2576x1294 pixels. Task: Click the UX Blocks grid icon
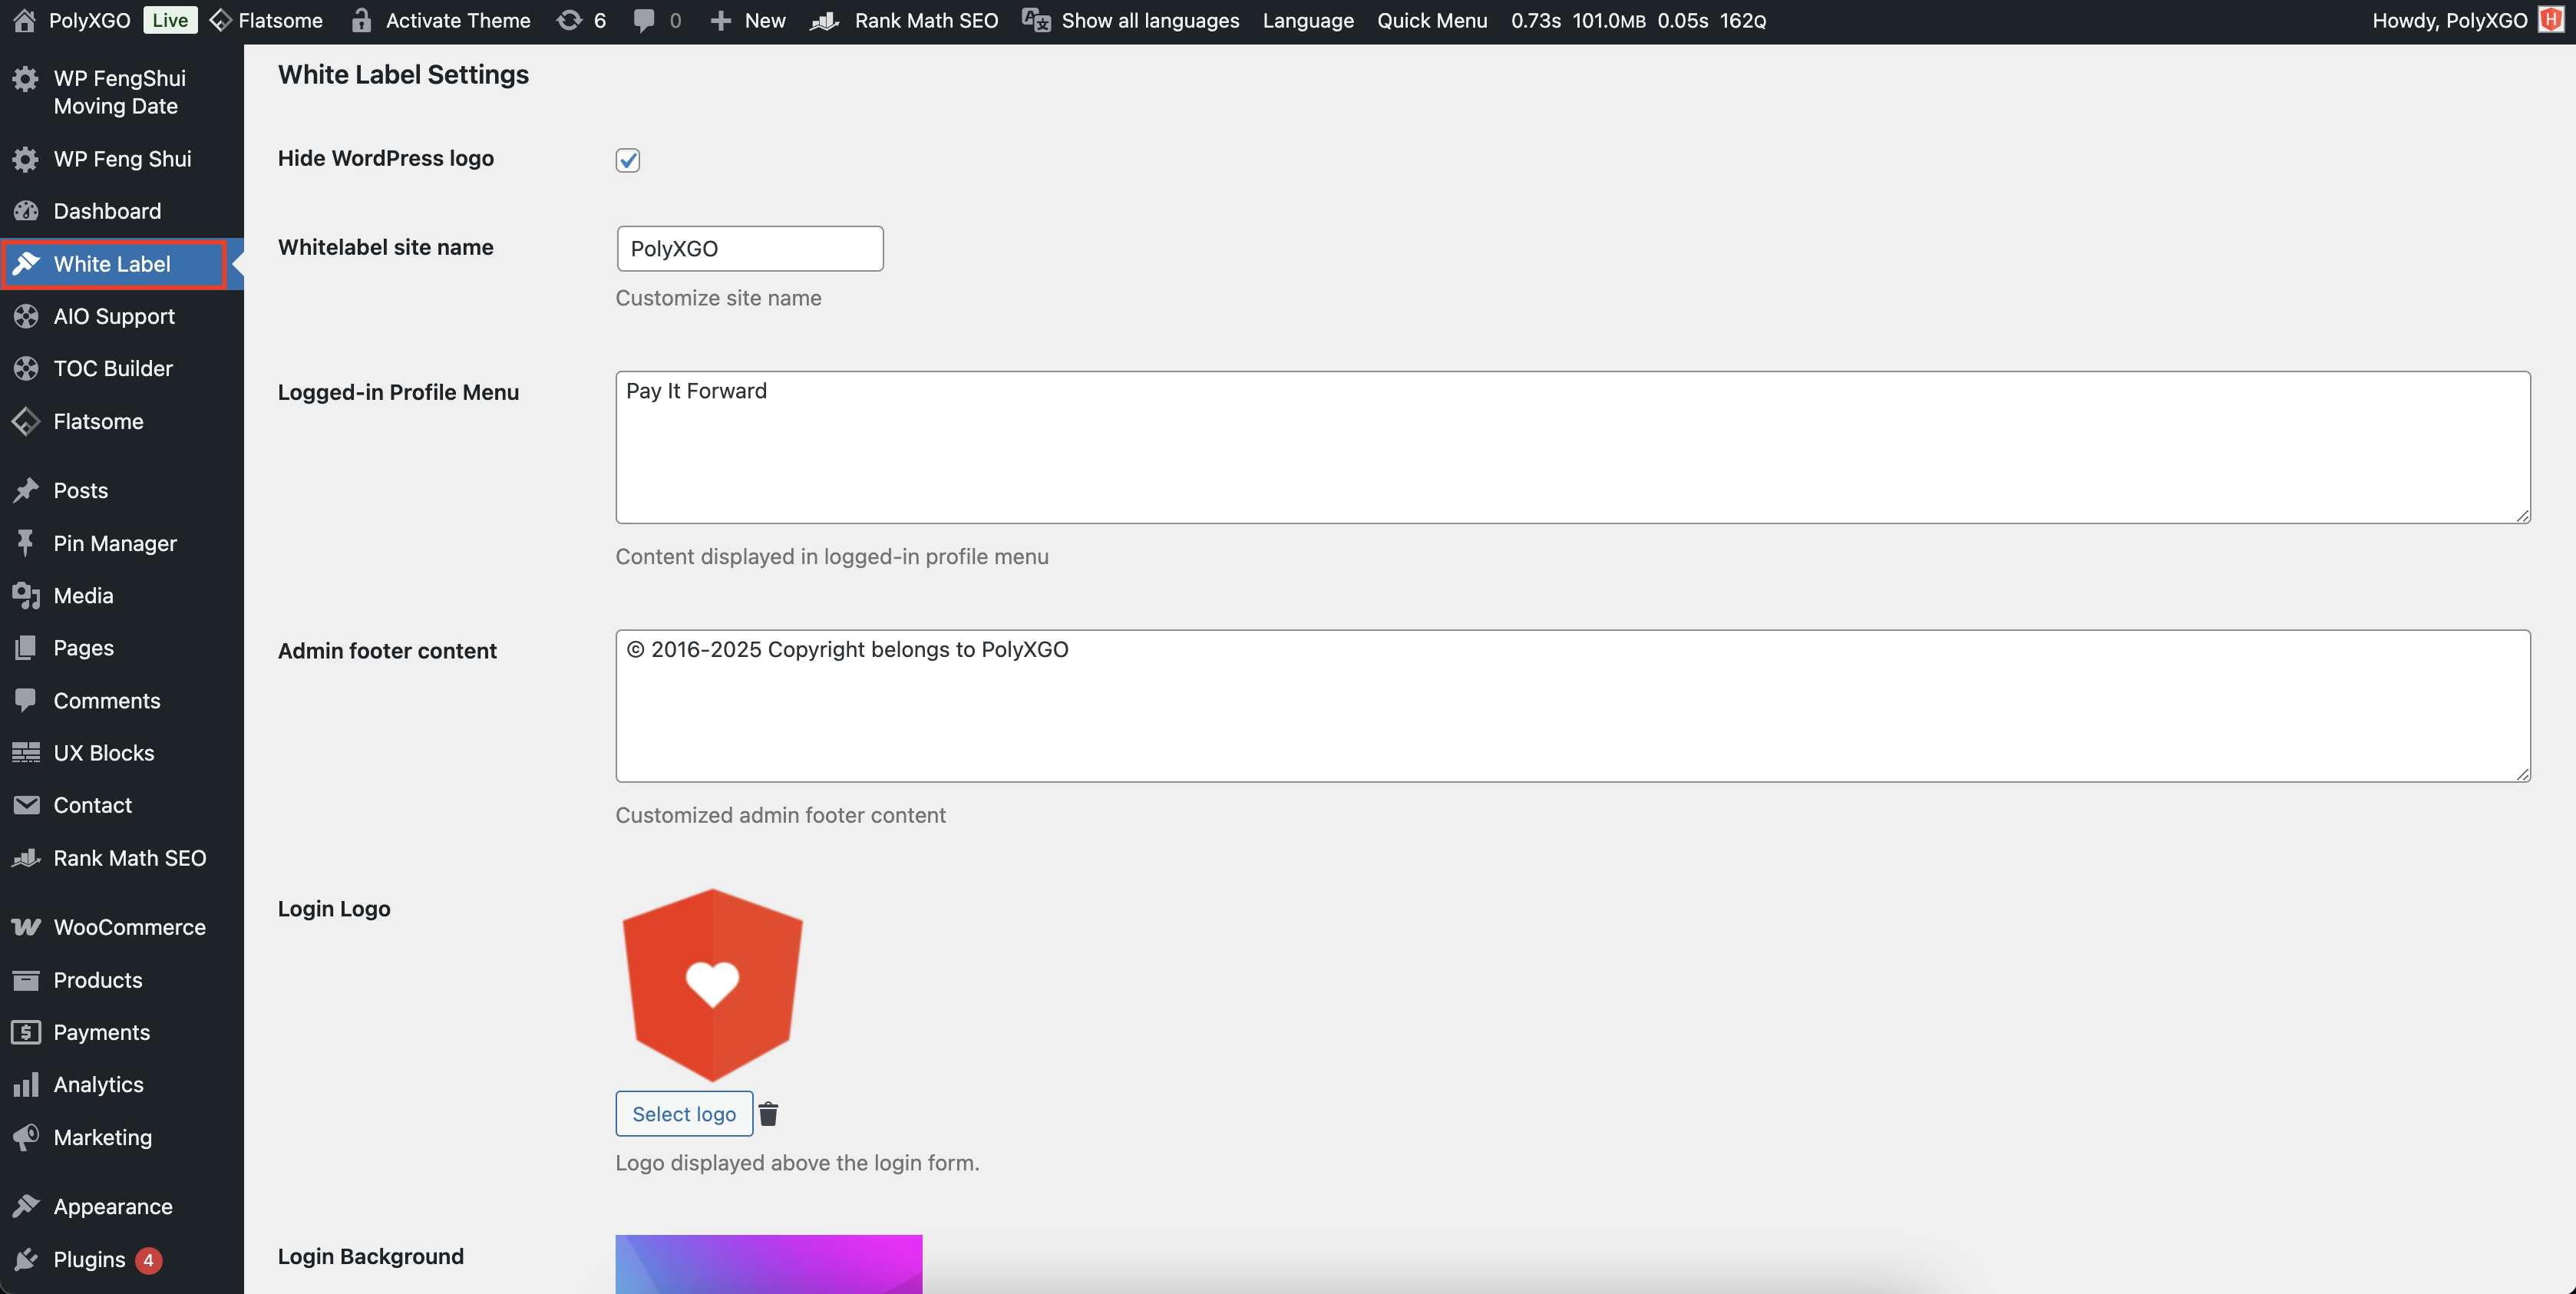click(x=26, y=753)
